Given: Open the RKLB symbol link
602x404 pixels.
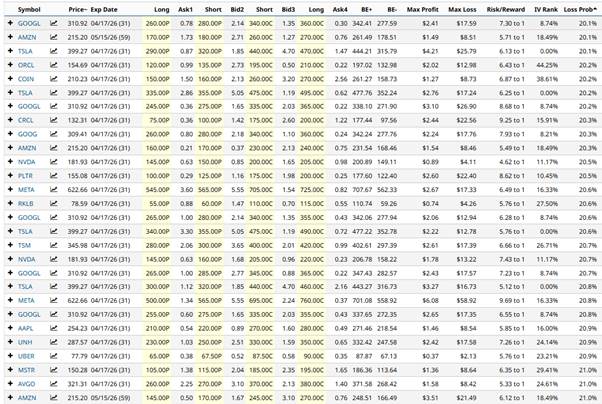Looking at the screenshot, I should [26, 204].
